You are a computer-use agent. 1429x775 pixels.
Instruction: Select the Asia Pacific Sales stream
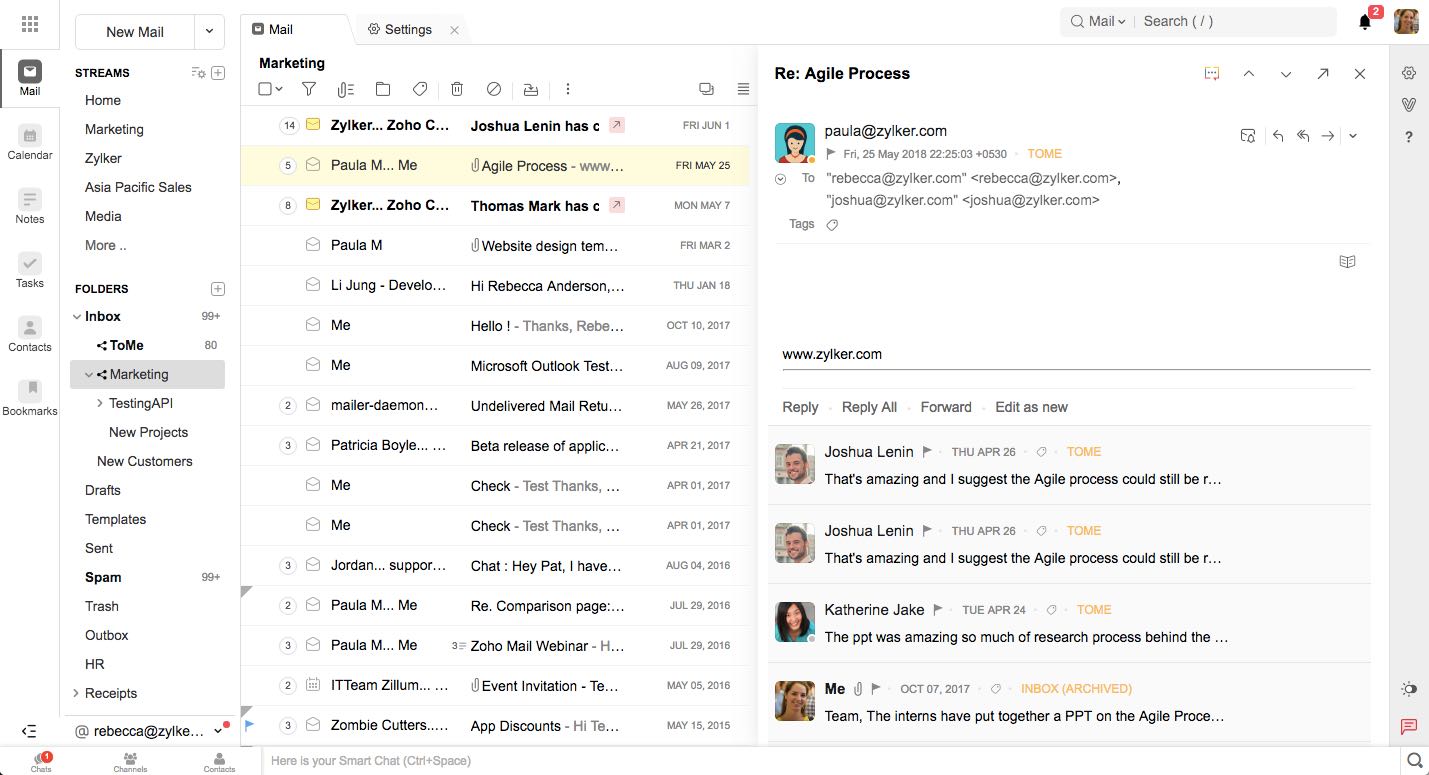[x=138, y=187]
